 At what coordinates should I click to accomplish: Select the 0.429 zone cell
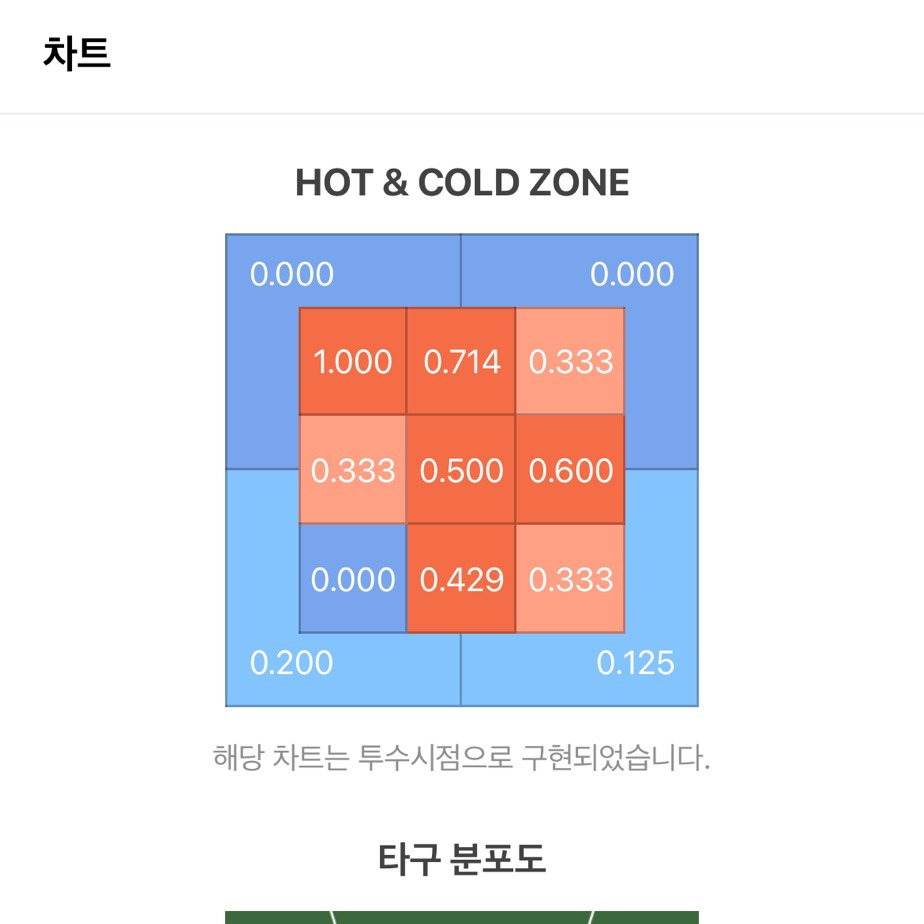coord(461,578)
